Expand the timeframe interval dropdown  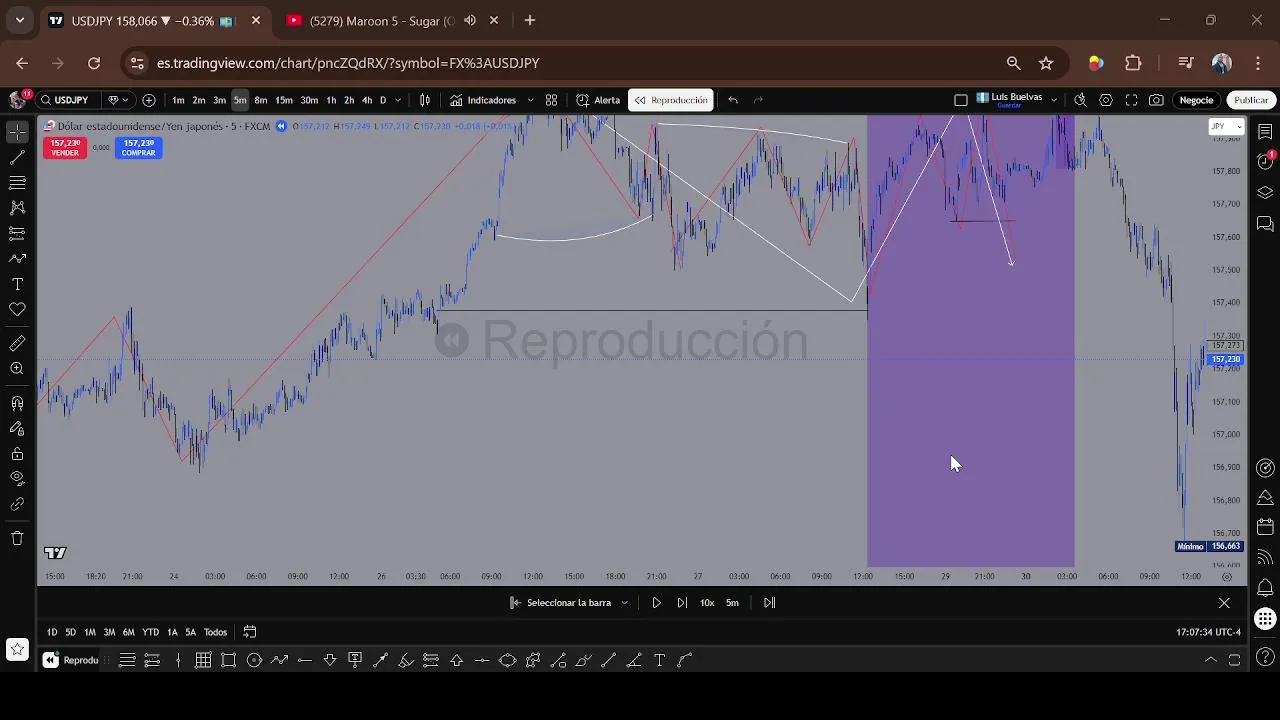pyautogui.click(x=398, y=100)
